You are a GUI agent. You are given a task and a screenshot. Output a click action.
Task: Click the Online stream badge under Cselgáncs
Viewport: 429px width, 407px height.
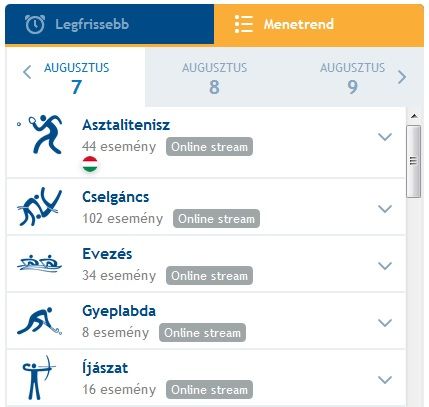point(216,219)
